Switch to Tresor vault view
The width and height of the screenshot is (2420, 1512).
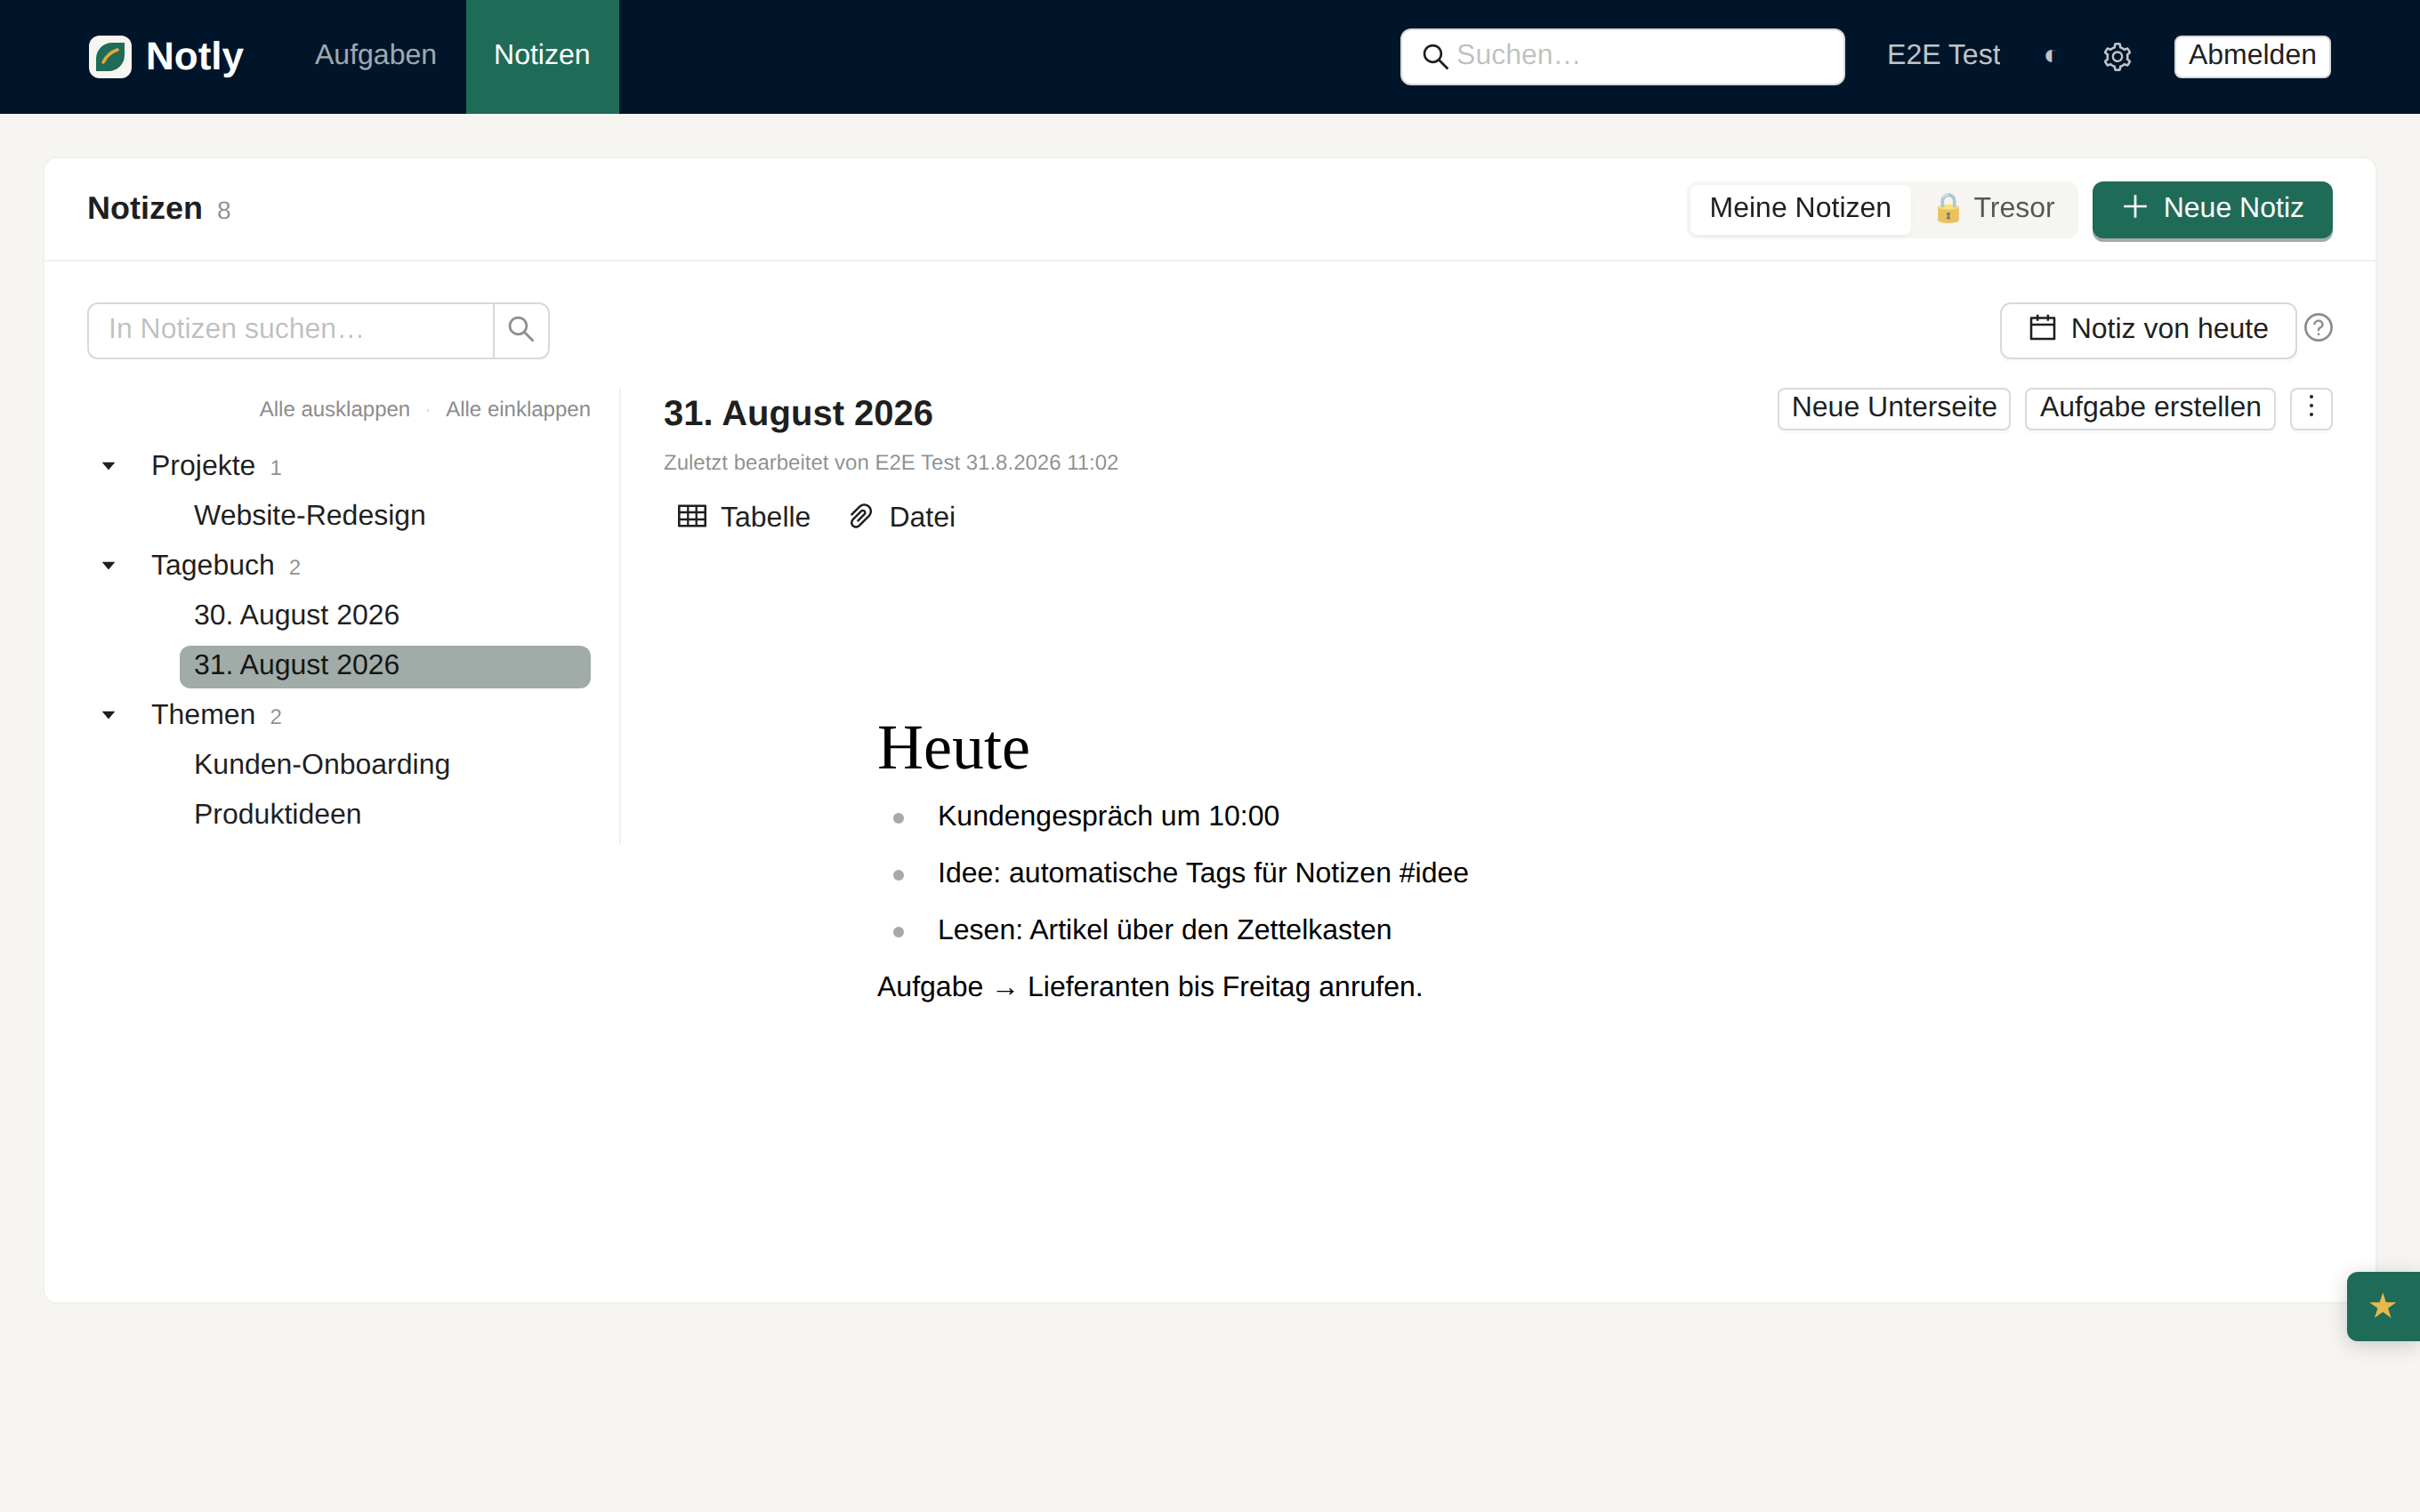coord(1993,208)
